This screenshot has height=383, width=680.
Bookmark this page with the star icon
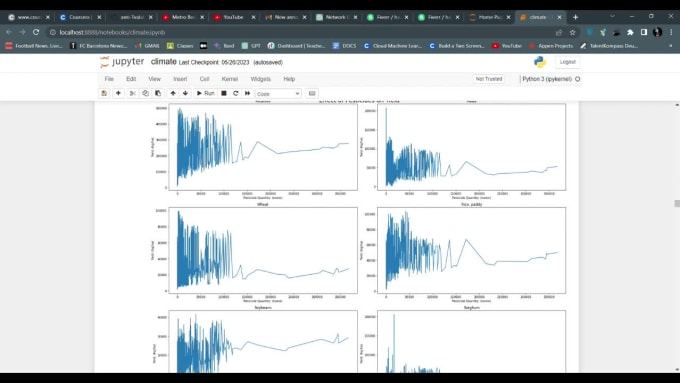coord(572,32)
